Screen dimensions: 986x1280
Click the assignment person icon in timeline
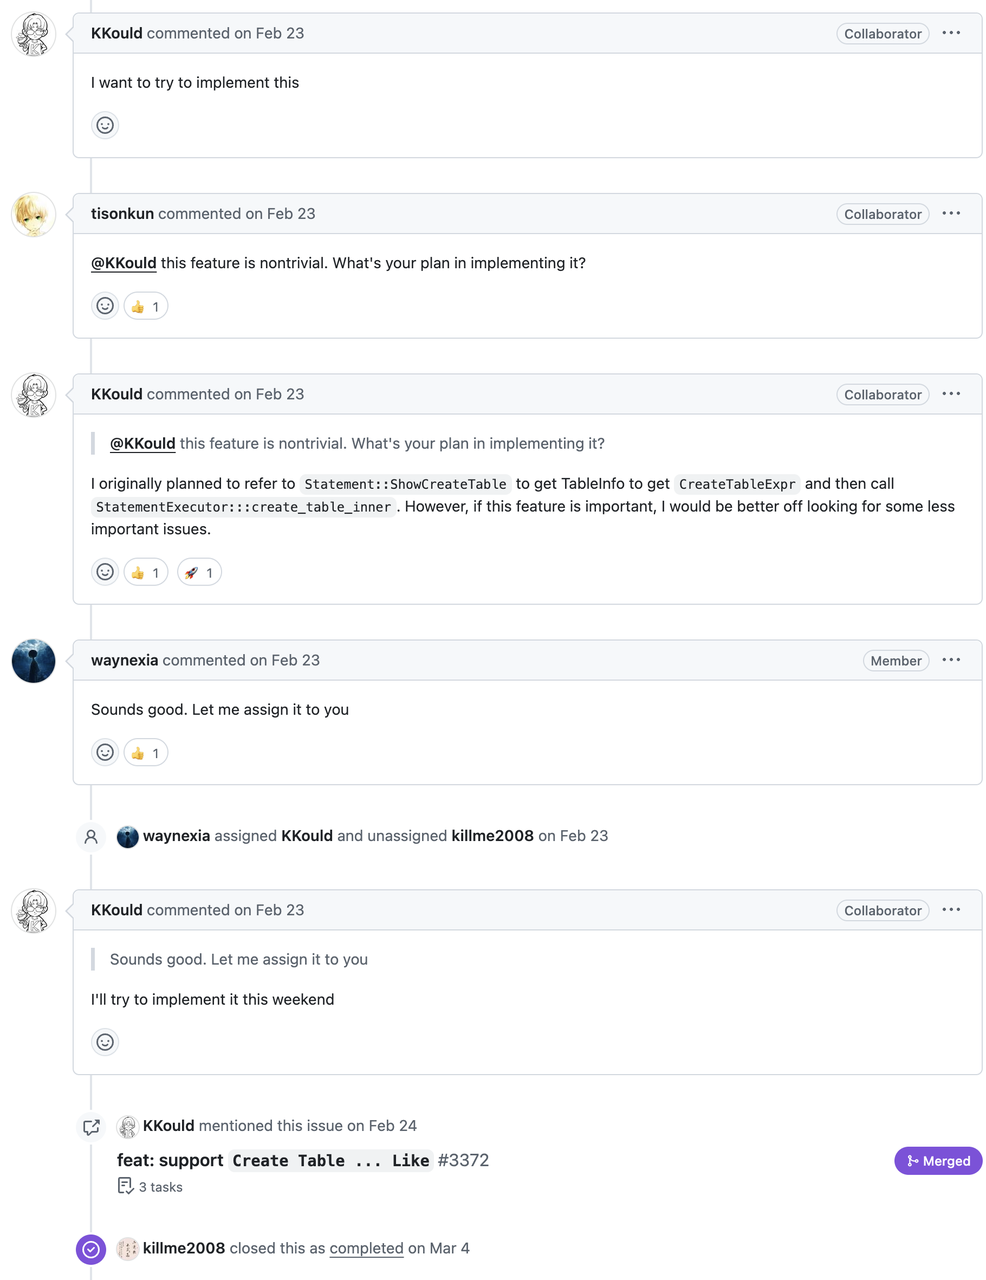(91, 837)
